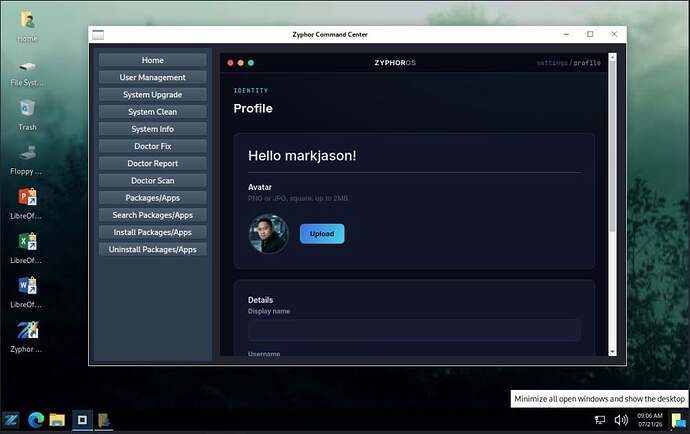The image size is (690, 434).
Task: Click the scrollbar down arrow
Action: coord(612,352)
